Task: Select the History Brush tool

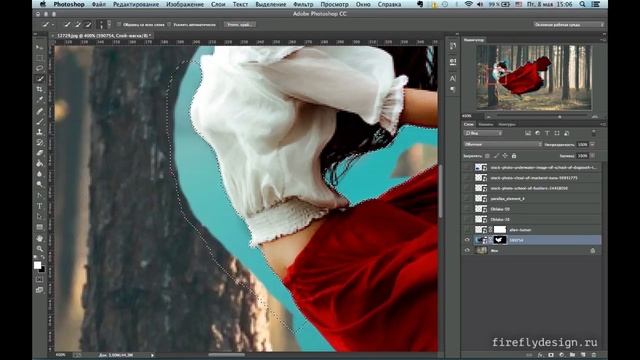Action: coord(40,142)
